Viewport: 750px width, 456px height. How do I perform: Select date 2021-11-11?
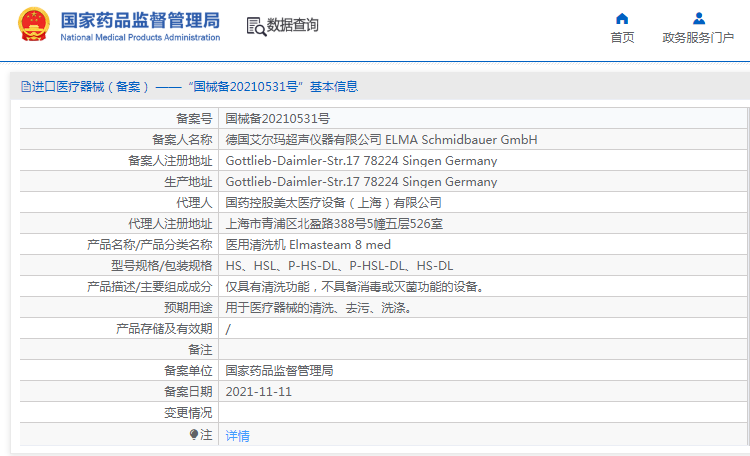pos(258,392)
